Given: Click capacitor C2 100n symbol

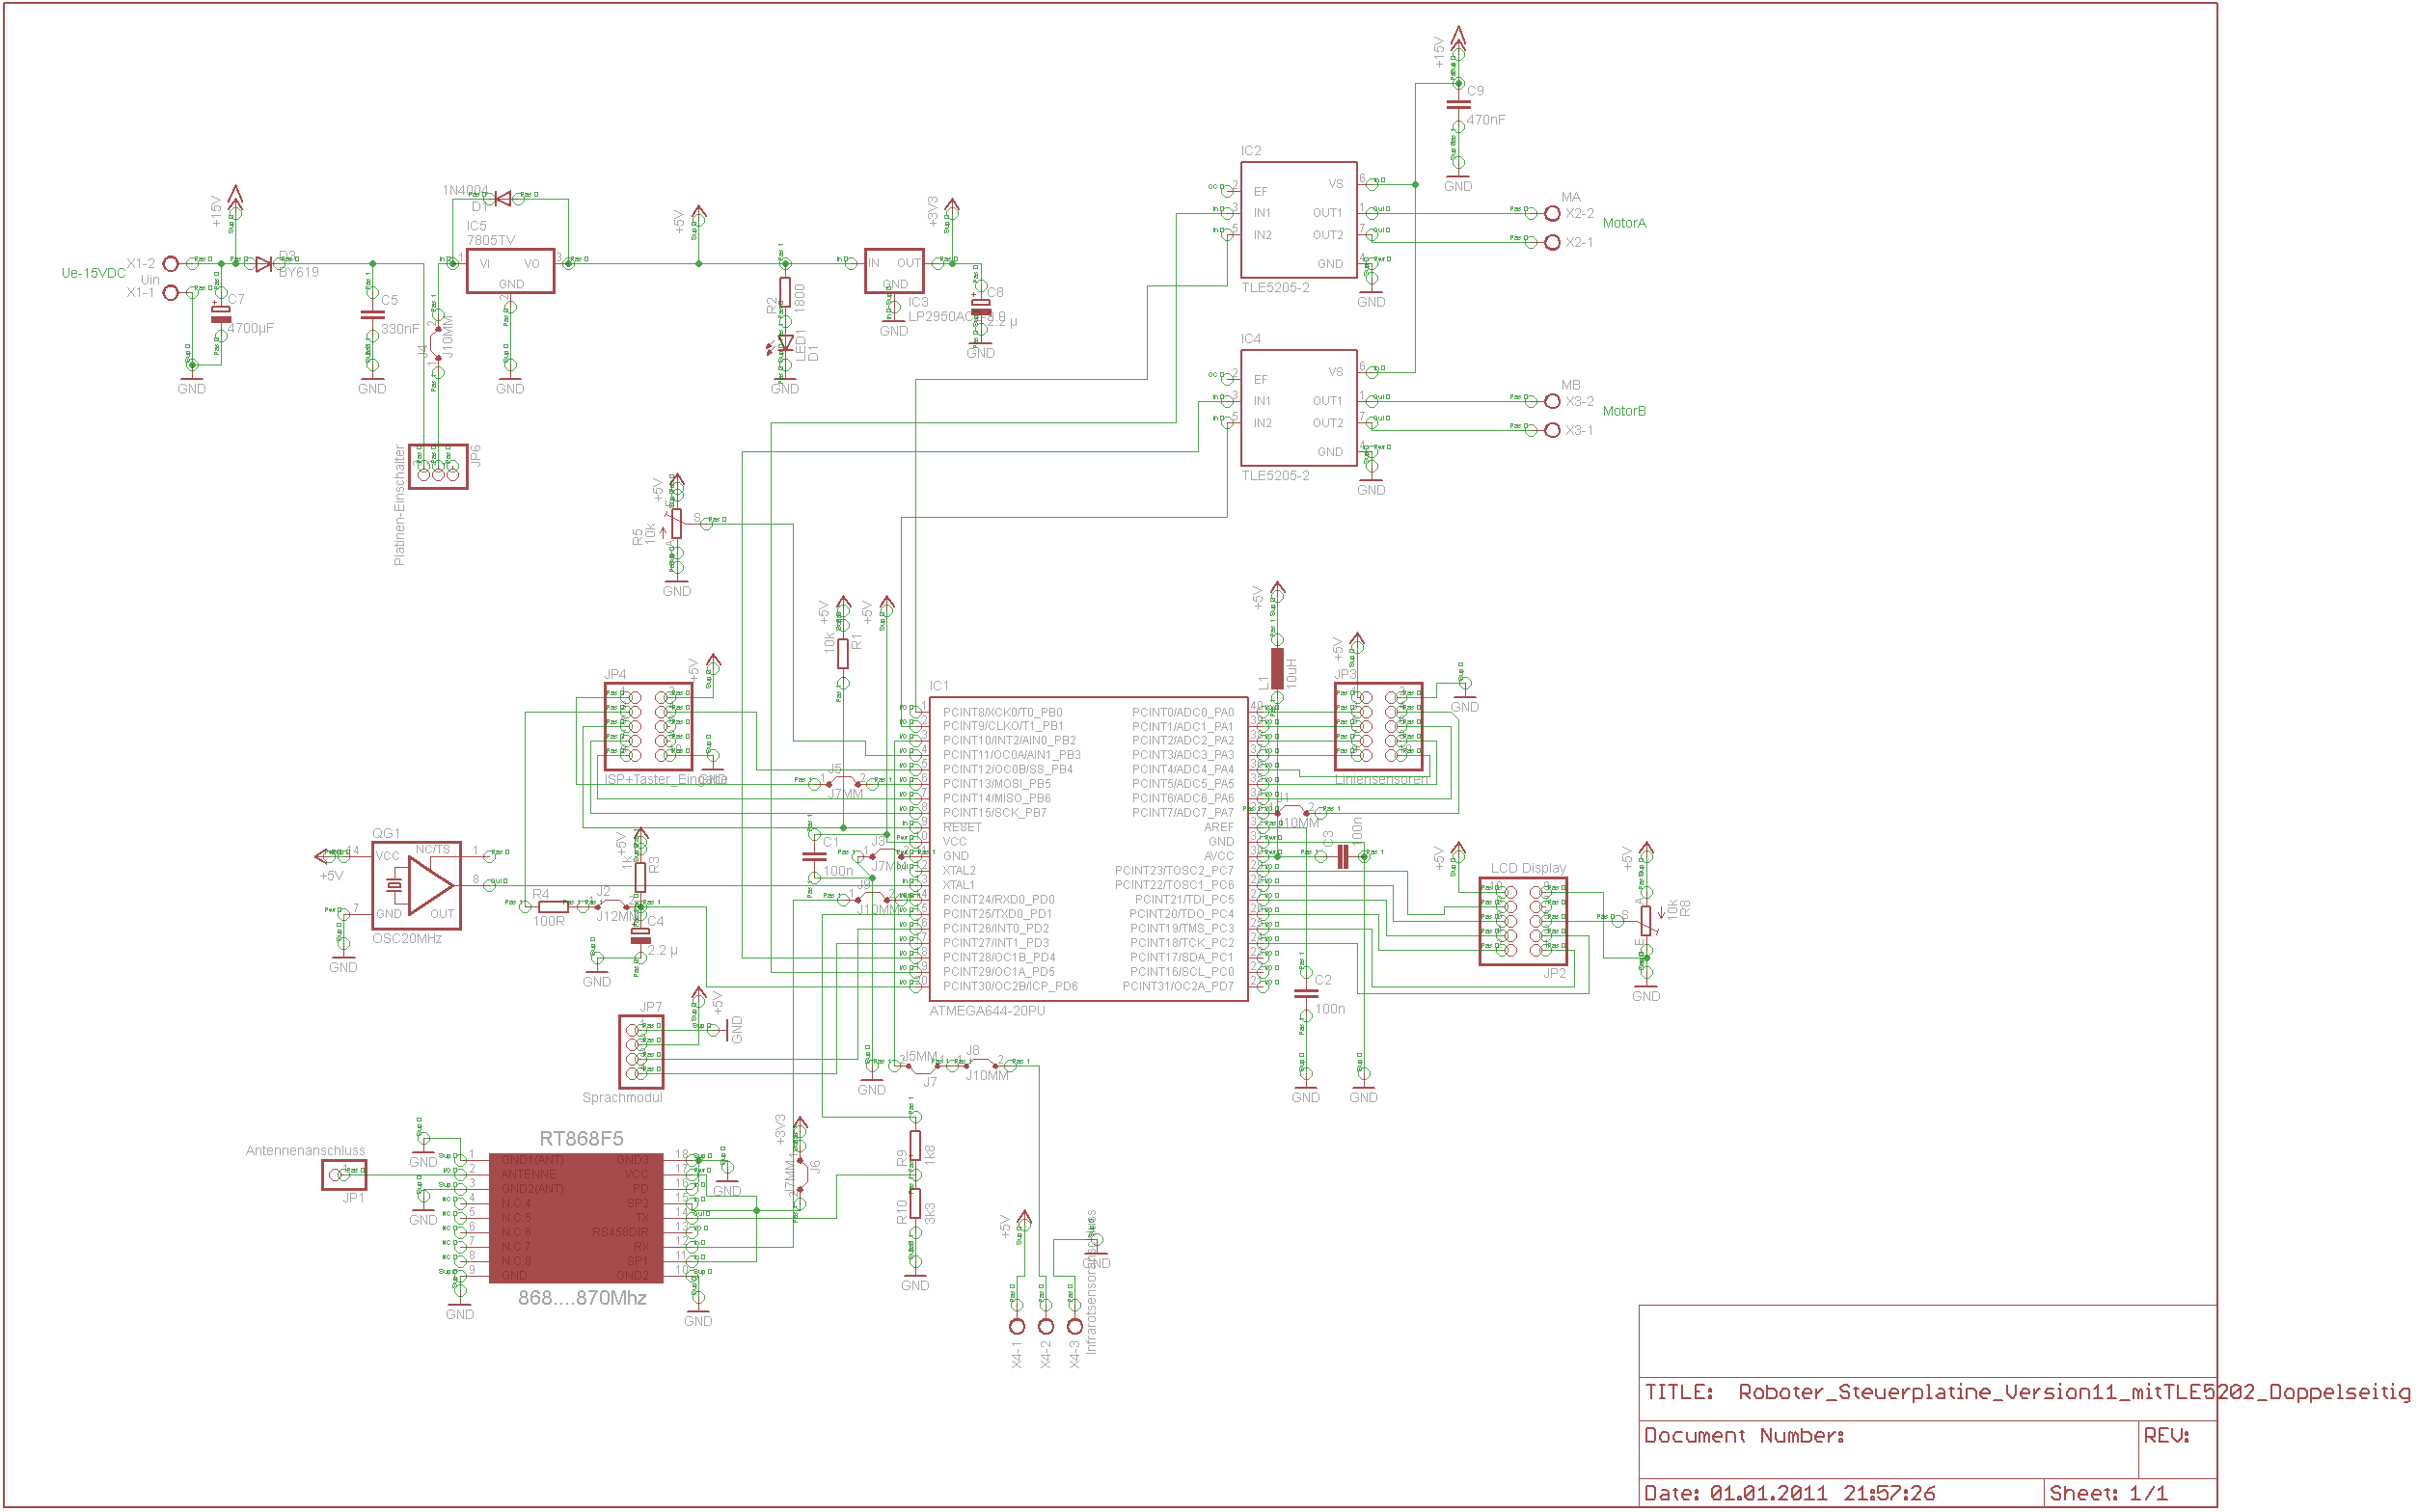Looking at the screenshot, I should coord(1306,994).
